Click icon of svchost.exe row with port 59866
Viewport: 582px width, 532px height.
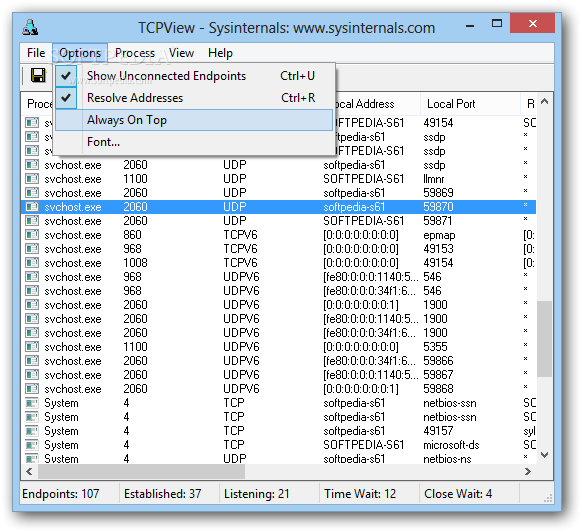click(32, 361)
